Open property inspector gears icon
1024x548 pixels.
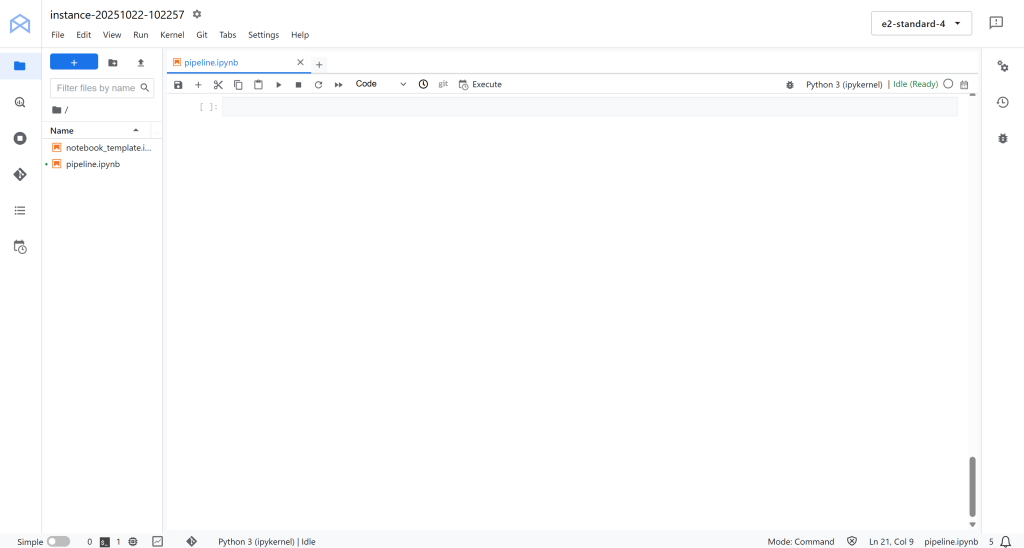tap(1002, 66)
